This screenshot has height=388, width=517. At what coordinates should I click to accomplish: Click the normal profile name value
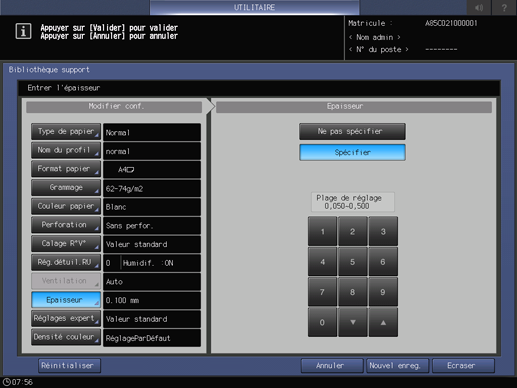152,151
